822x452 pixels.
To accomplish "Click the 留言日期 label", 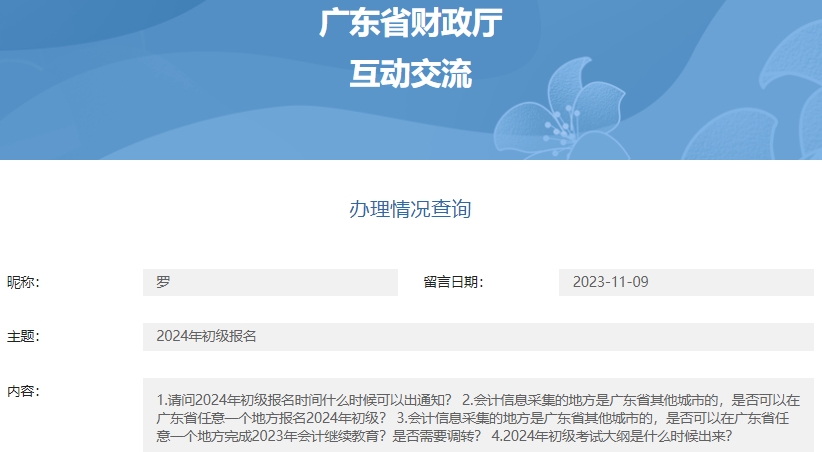I will tap(453, 282).
